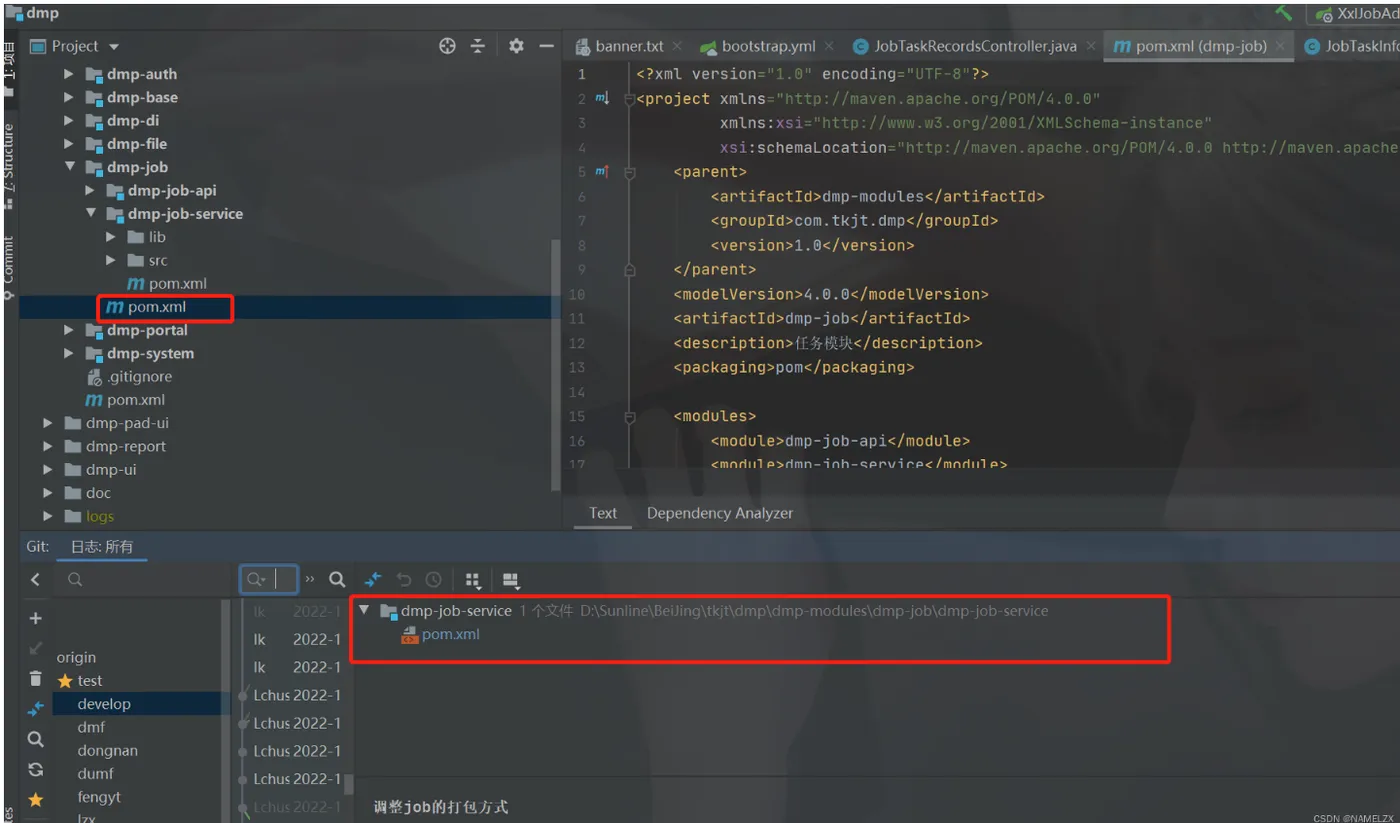The height and width of the screenshot is (823, 1400).
Task: Select the Text tab below editor
Action: point(603,513)
